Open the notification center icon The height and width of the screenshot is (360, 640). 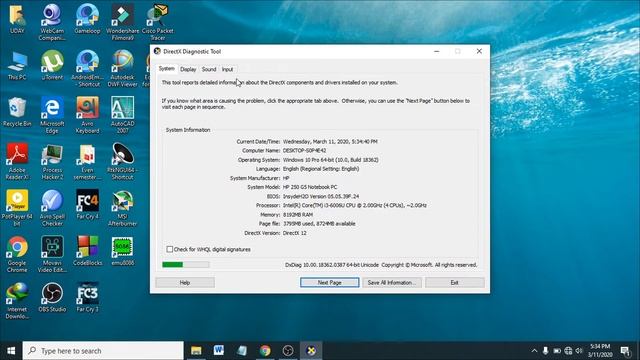coord(625,351)
